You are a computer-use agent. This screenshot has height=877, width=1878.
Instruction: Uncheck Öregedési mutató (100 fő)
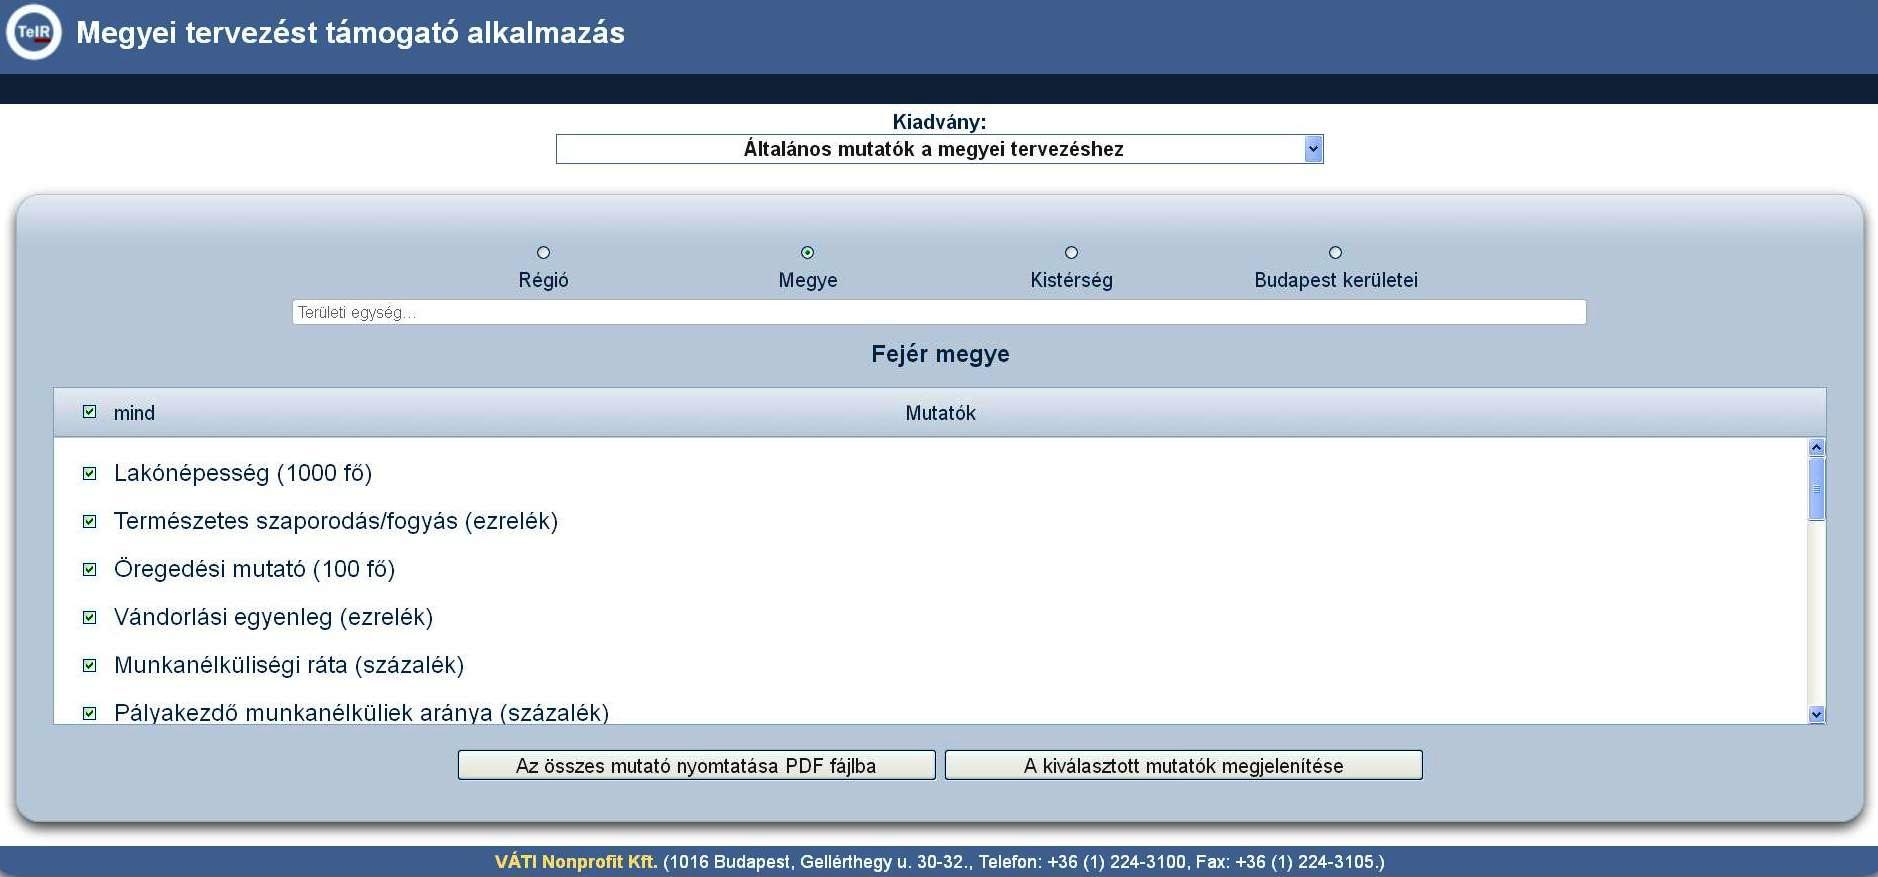click(90, 569)
